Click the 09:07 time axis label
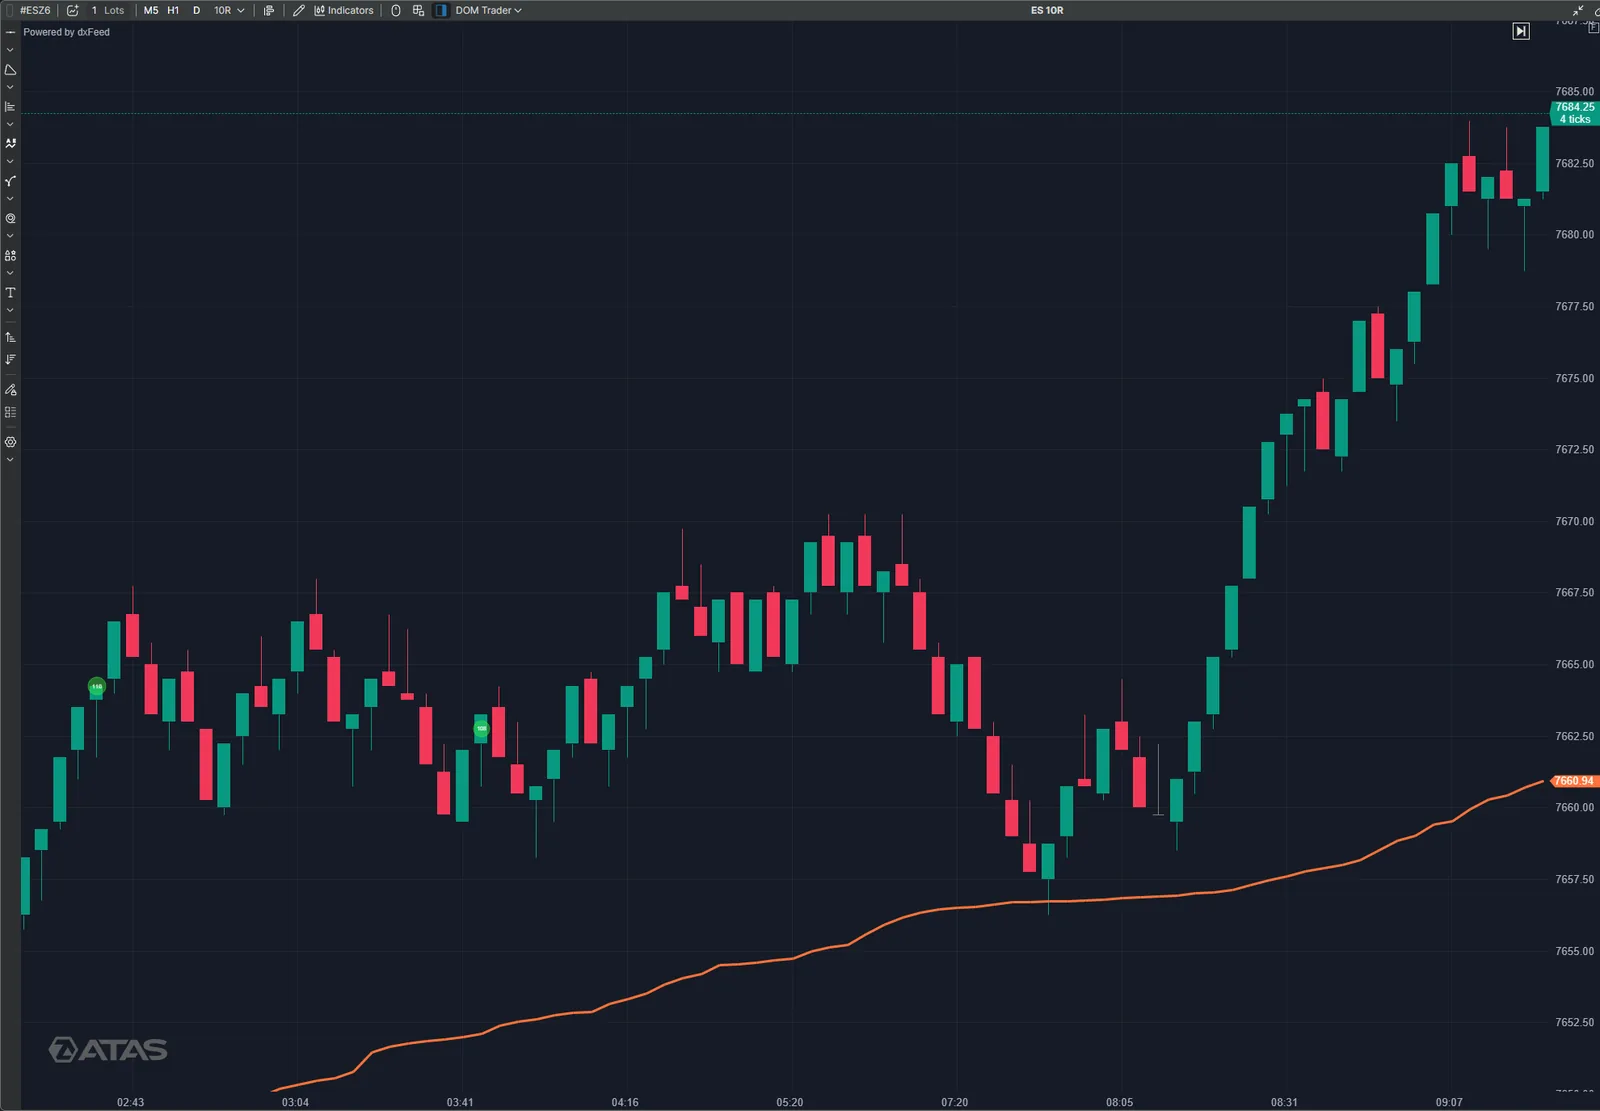This screenshot has width=1600, height=1111. 1449,1102
